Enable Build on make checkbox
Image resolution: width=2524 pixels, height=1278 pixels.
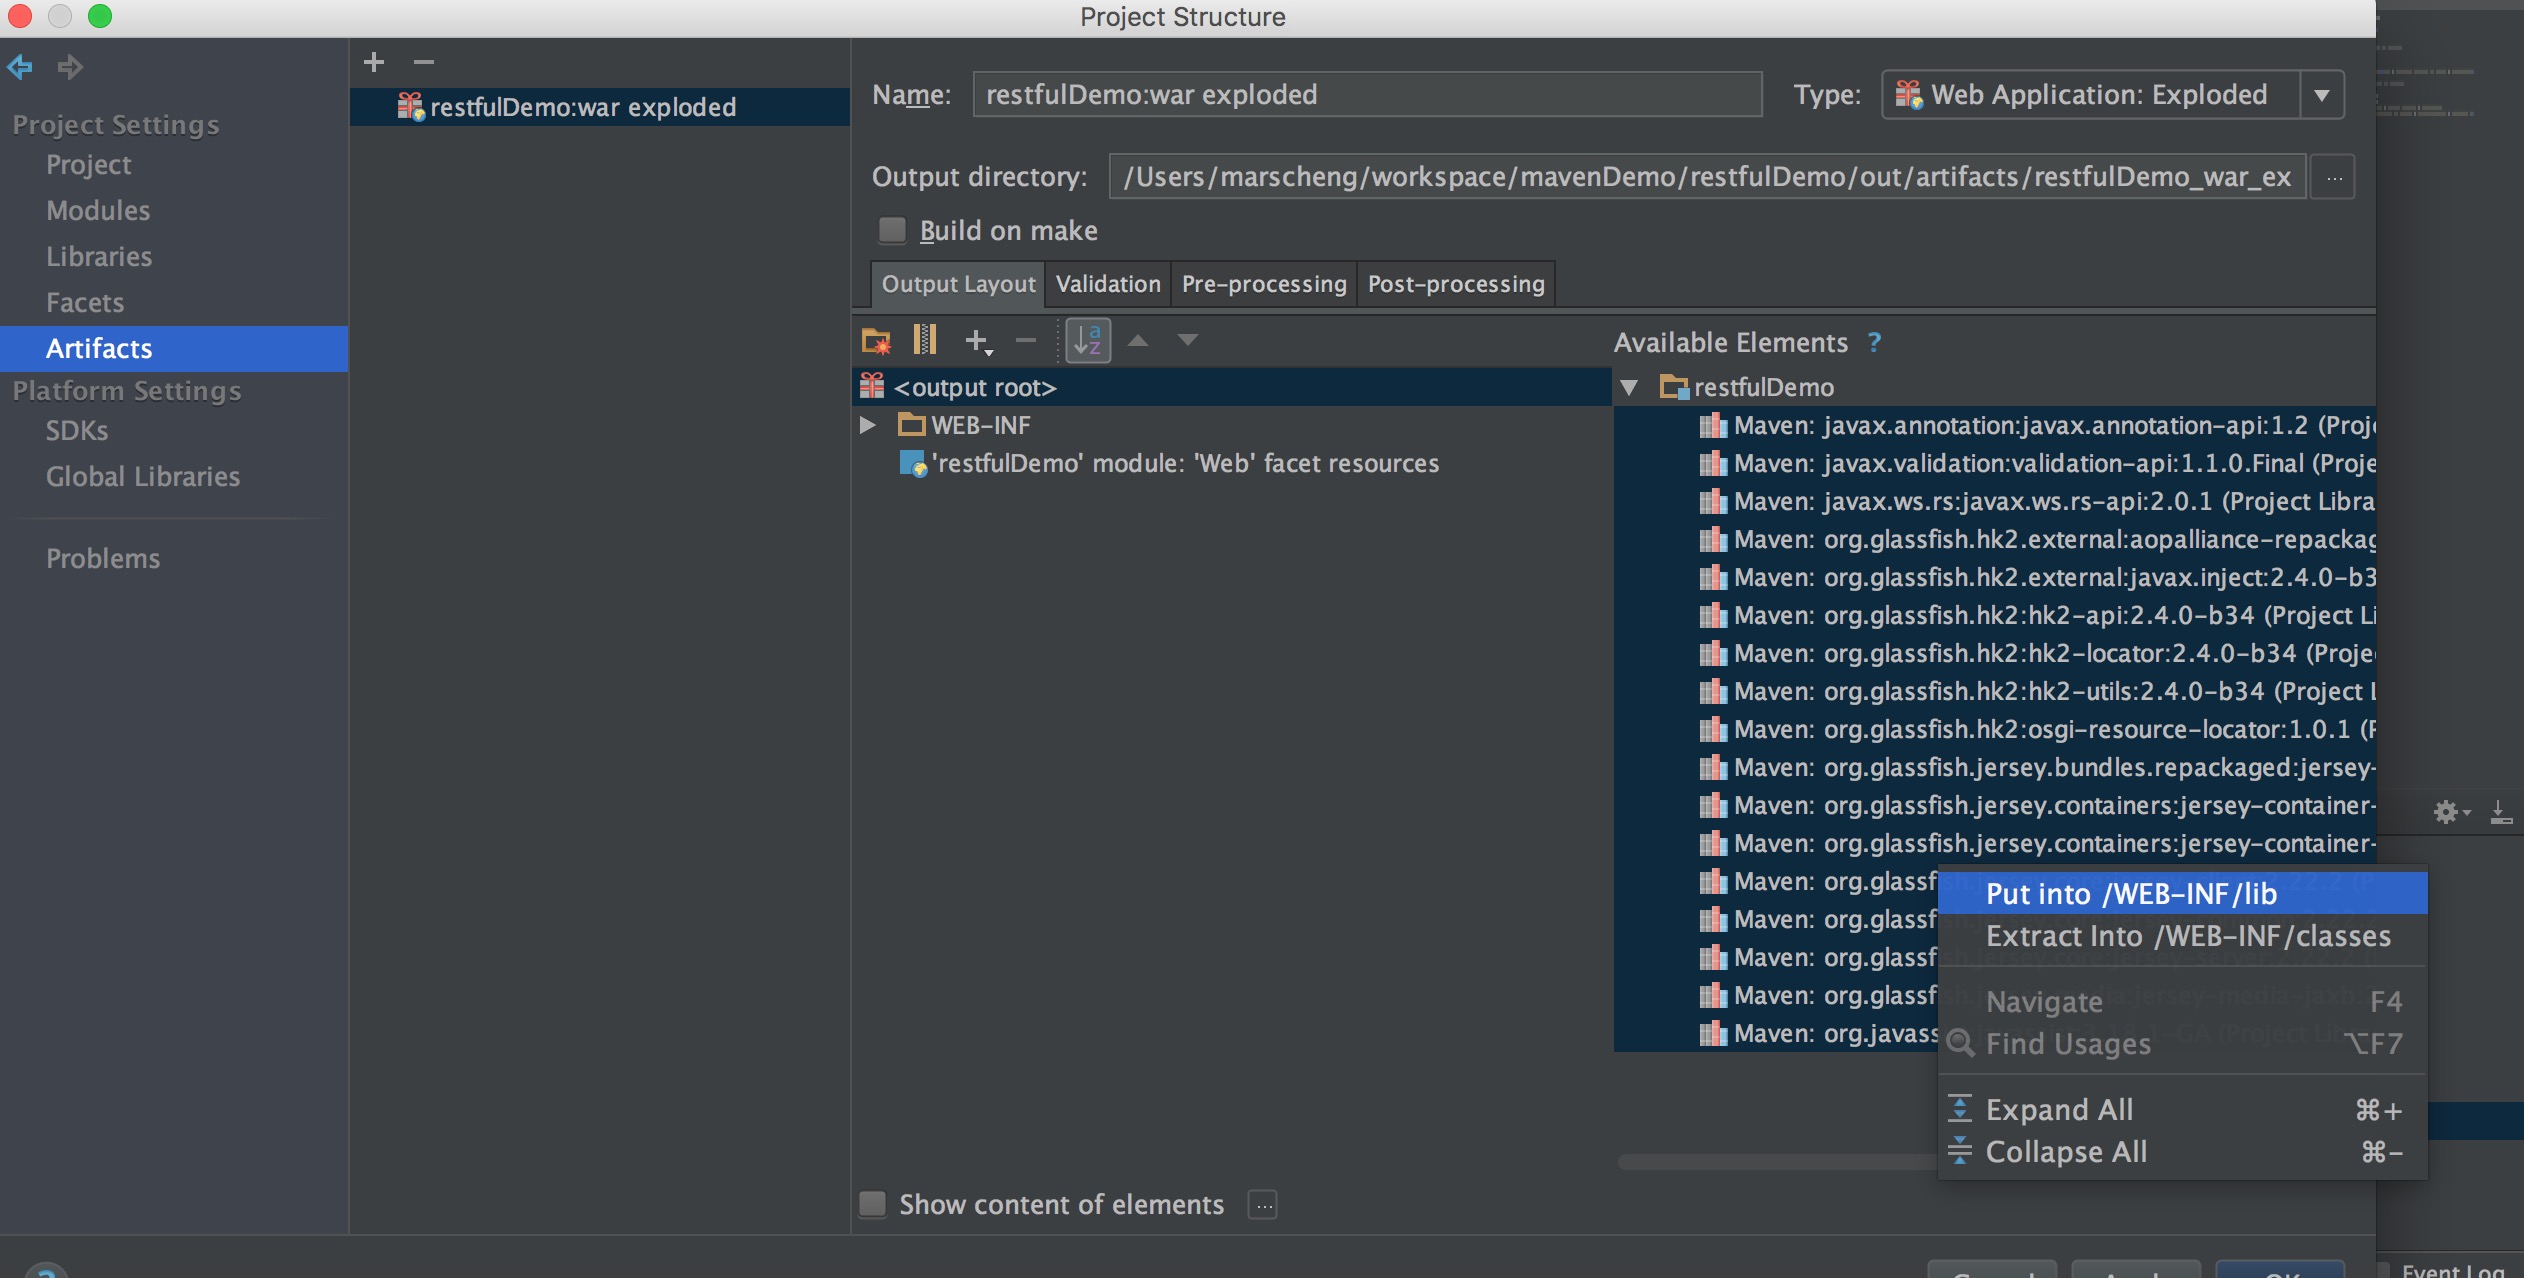click(892, 230)
